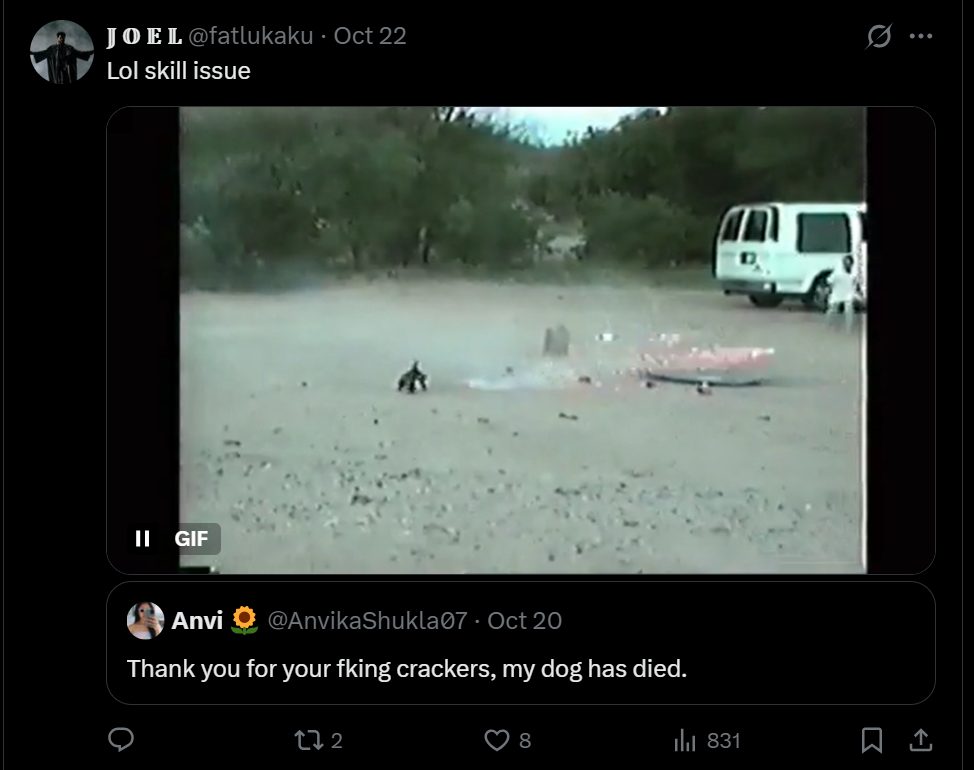
Task: Pause the playing GIF
Action: point(142,538)
